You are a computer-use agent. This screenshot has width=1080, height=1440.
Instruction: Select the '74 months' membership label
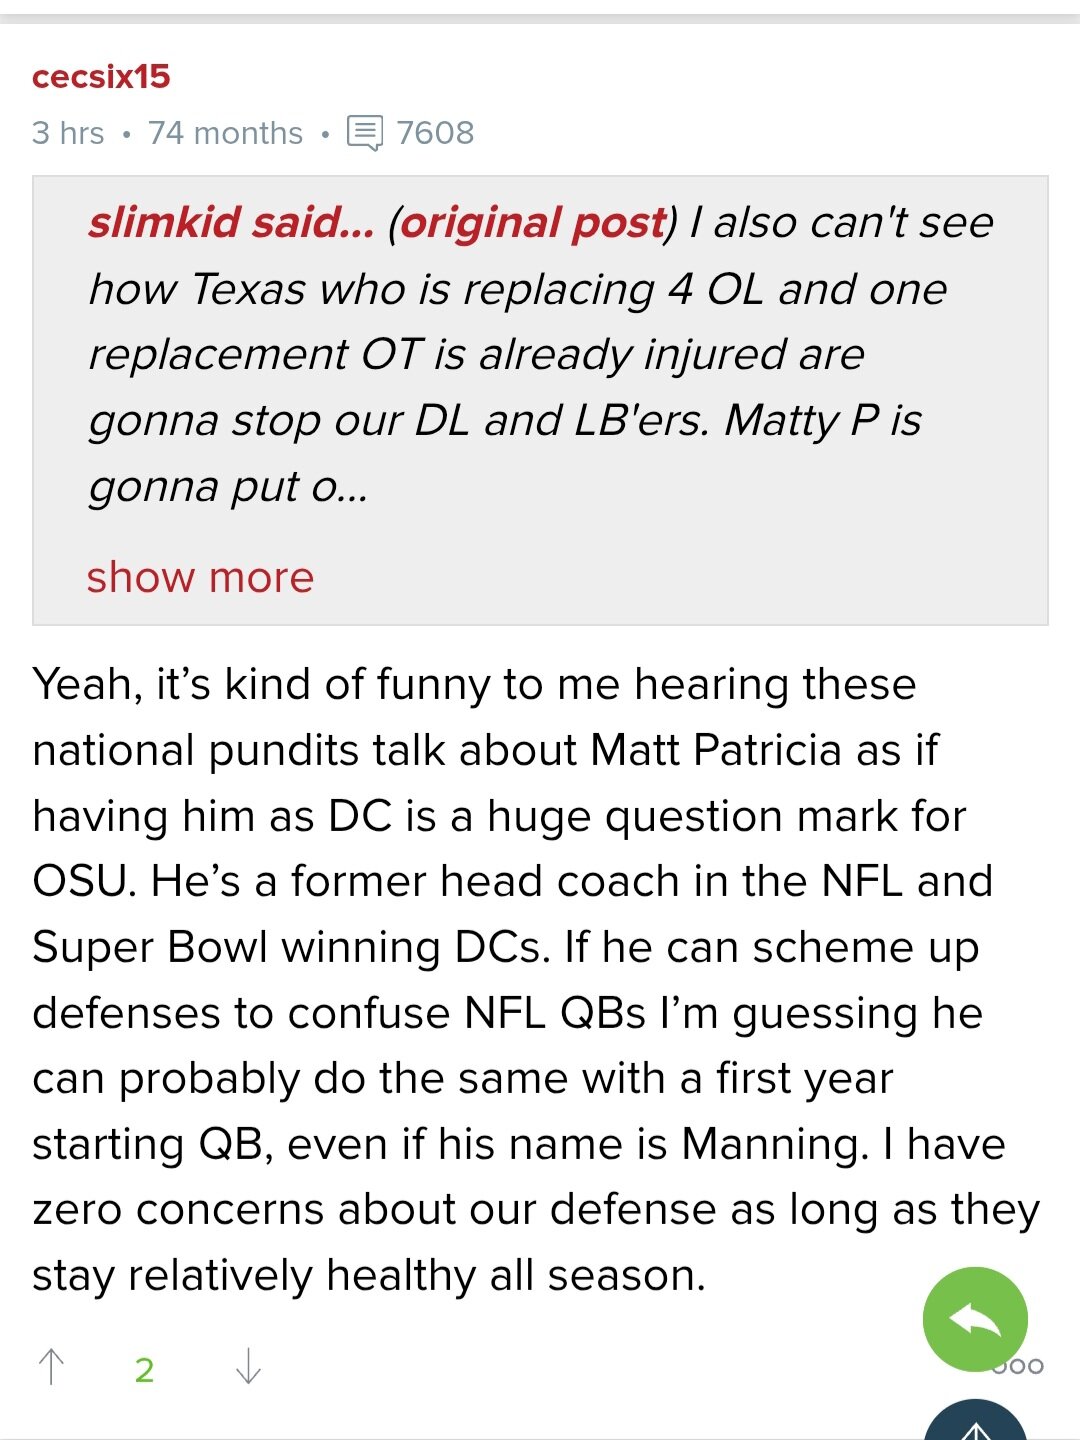(x=225, y=133)
